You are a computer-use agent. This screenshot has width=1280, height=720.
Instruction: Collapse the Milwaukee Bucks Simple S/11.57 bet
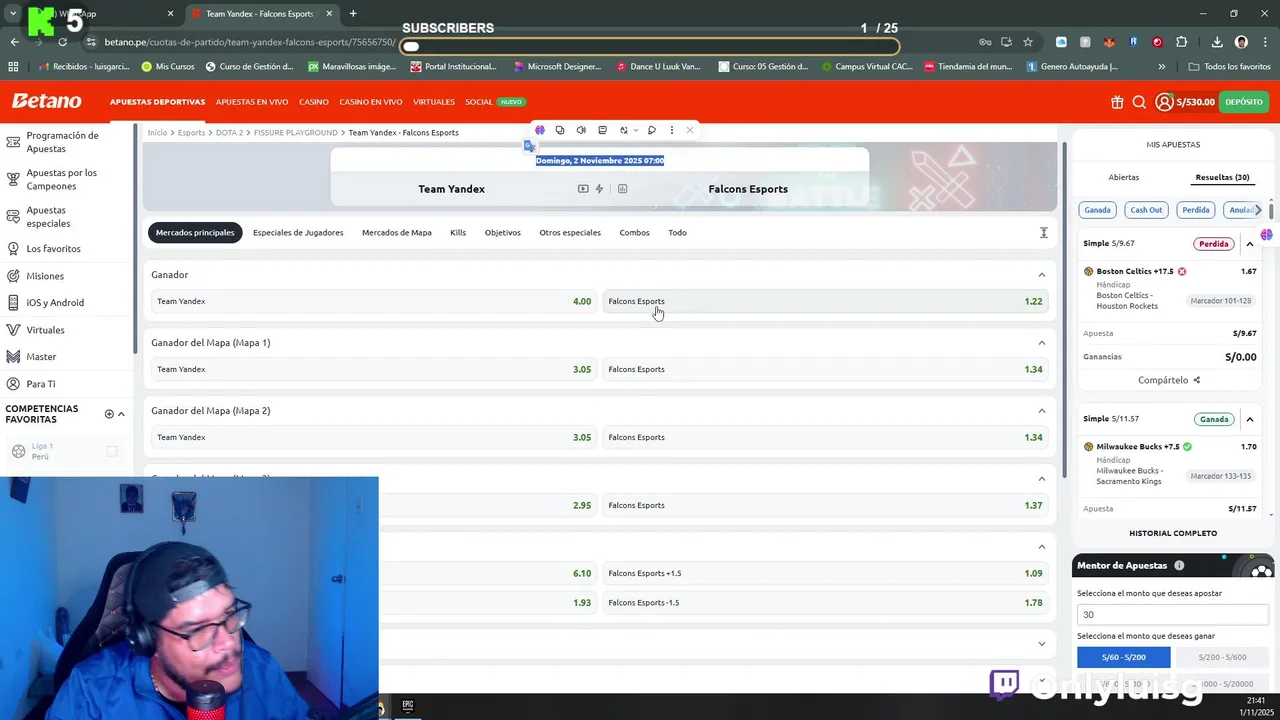coord(1250,419)
